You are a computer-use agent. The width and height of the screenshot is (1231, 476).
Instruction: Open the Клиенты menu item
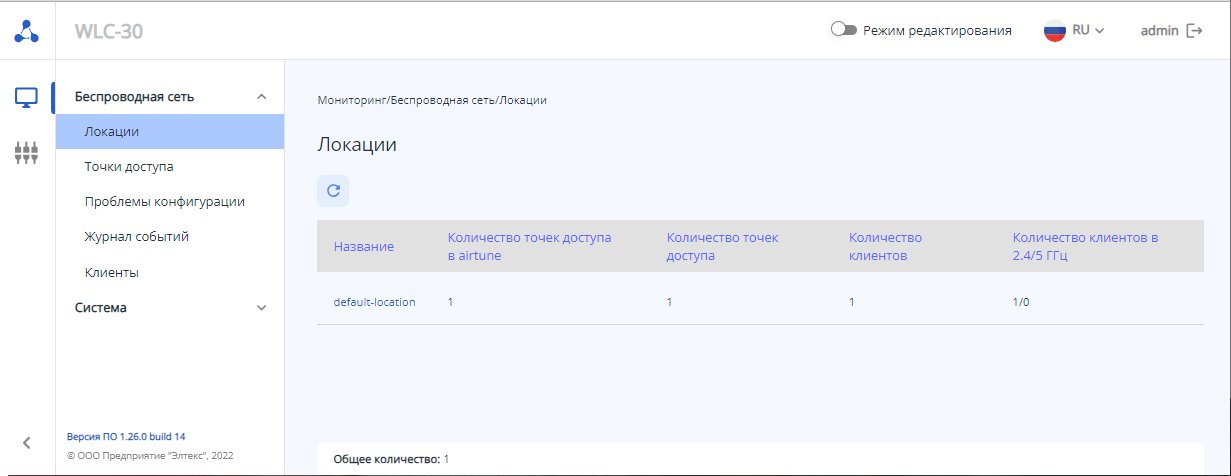[112, 272]
